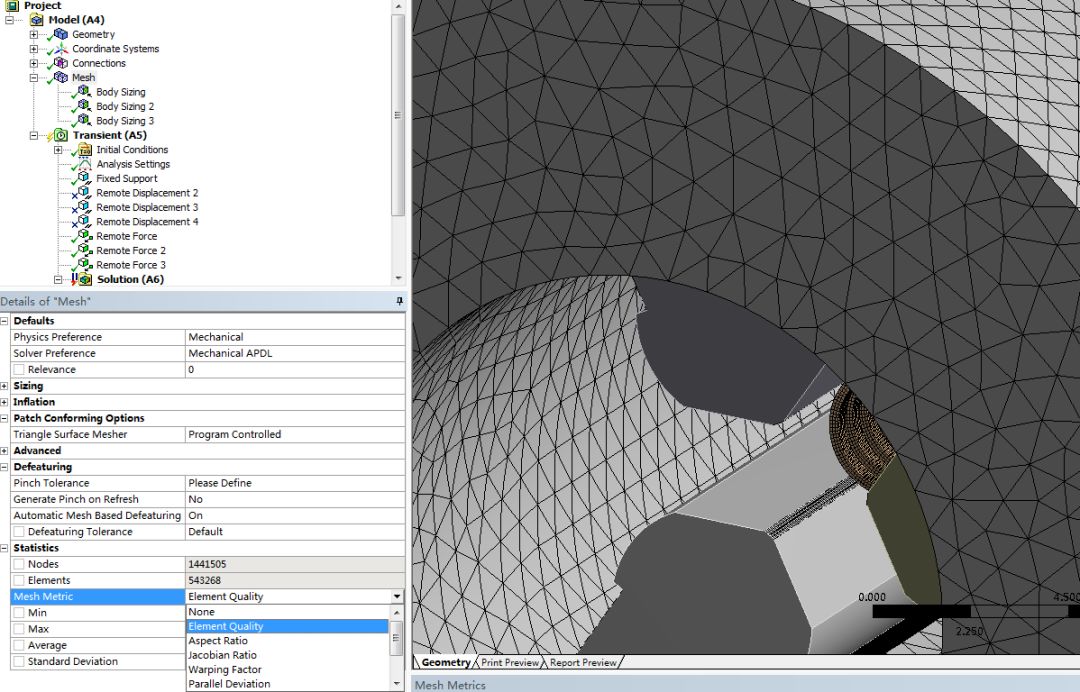Click the Body Sizing 2 icon
Screen dimensions: 1080x692
[x=84, y=106]
